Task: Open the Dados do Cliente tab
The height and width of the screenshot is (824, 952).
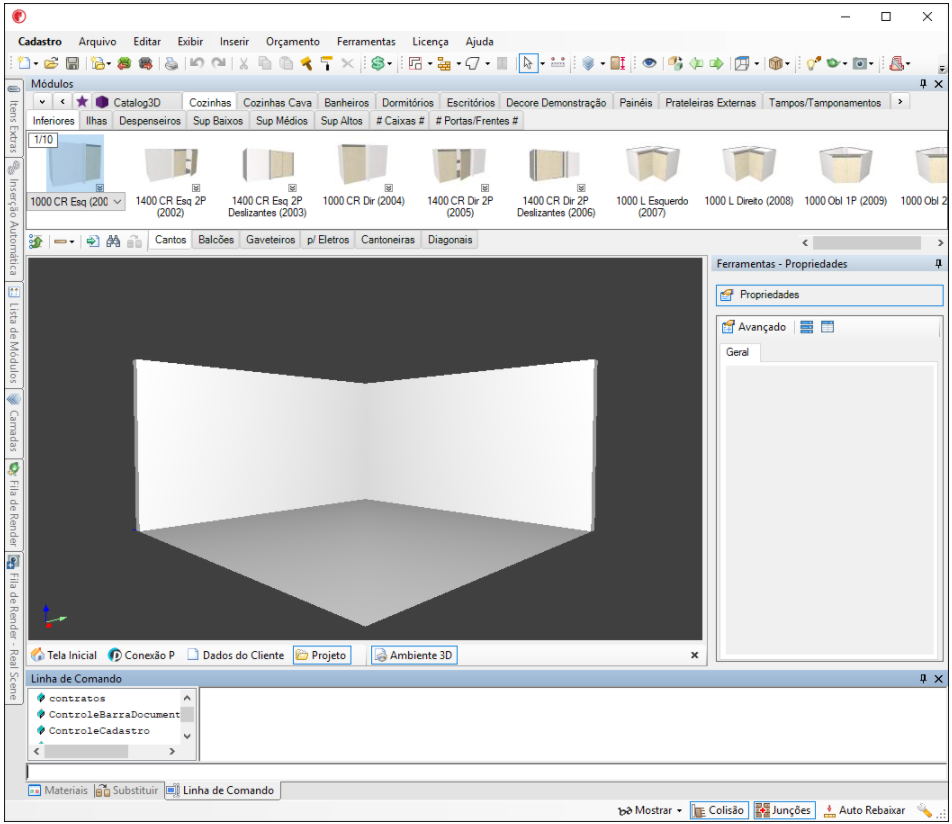Action: pyautogui.click(x=236, y=655)
